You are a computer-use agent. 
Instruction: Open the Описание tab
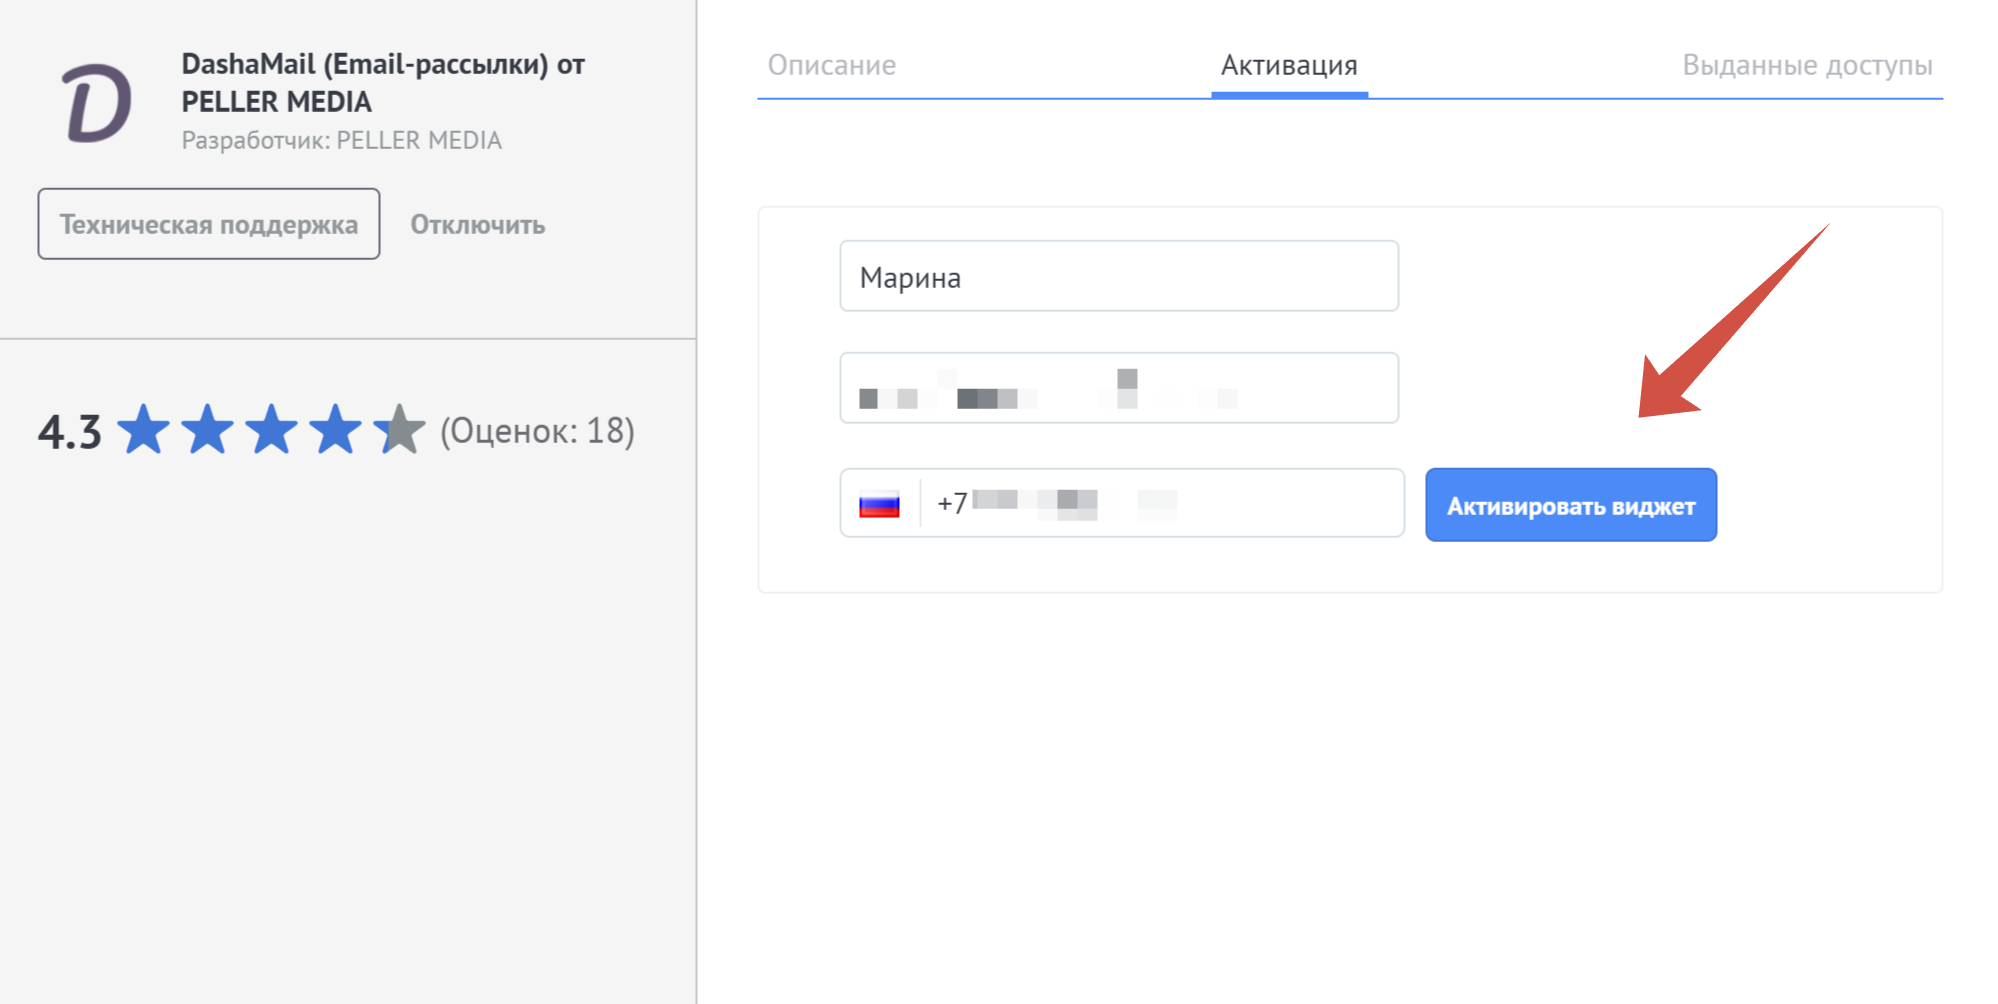point(832,65)
